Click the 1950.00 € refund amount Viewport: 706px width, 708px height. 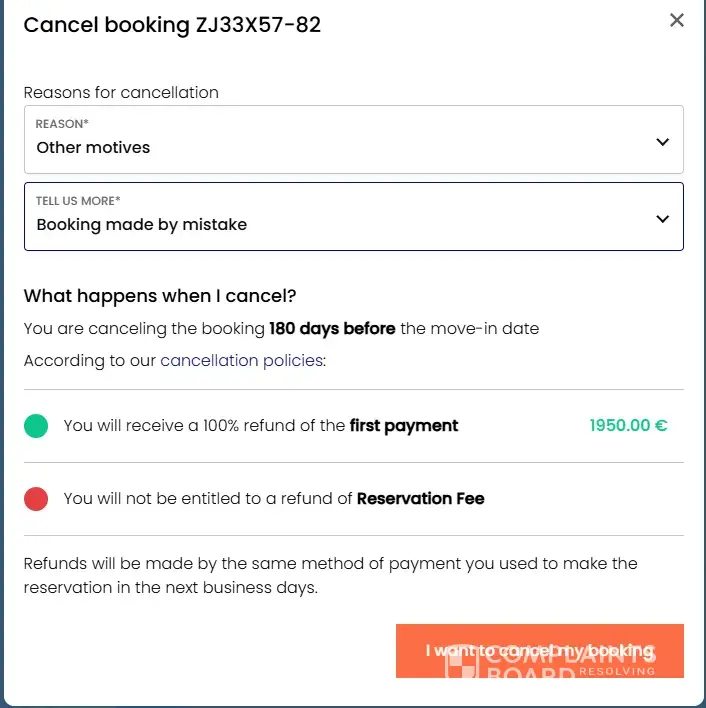coord(628,425)
